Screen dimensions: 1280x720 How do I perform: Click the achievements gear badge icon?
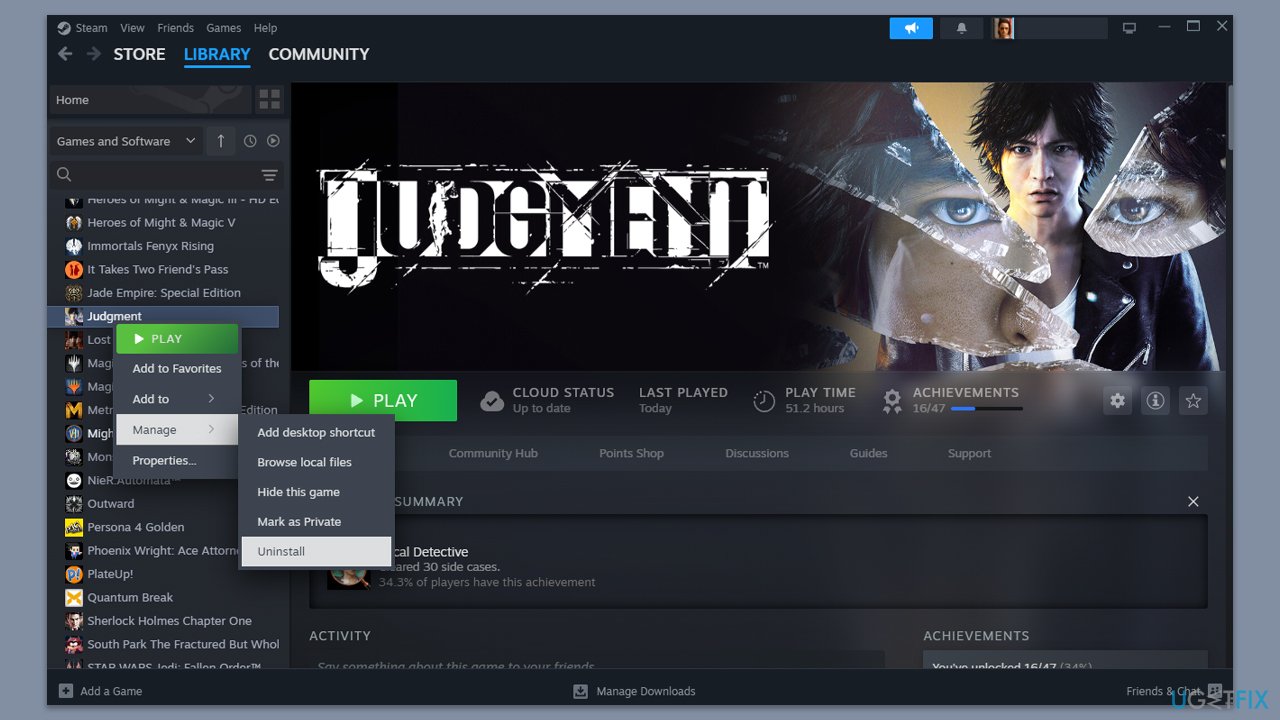(892, 400)
